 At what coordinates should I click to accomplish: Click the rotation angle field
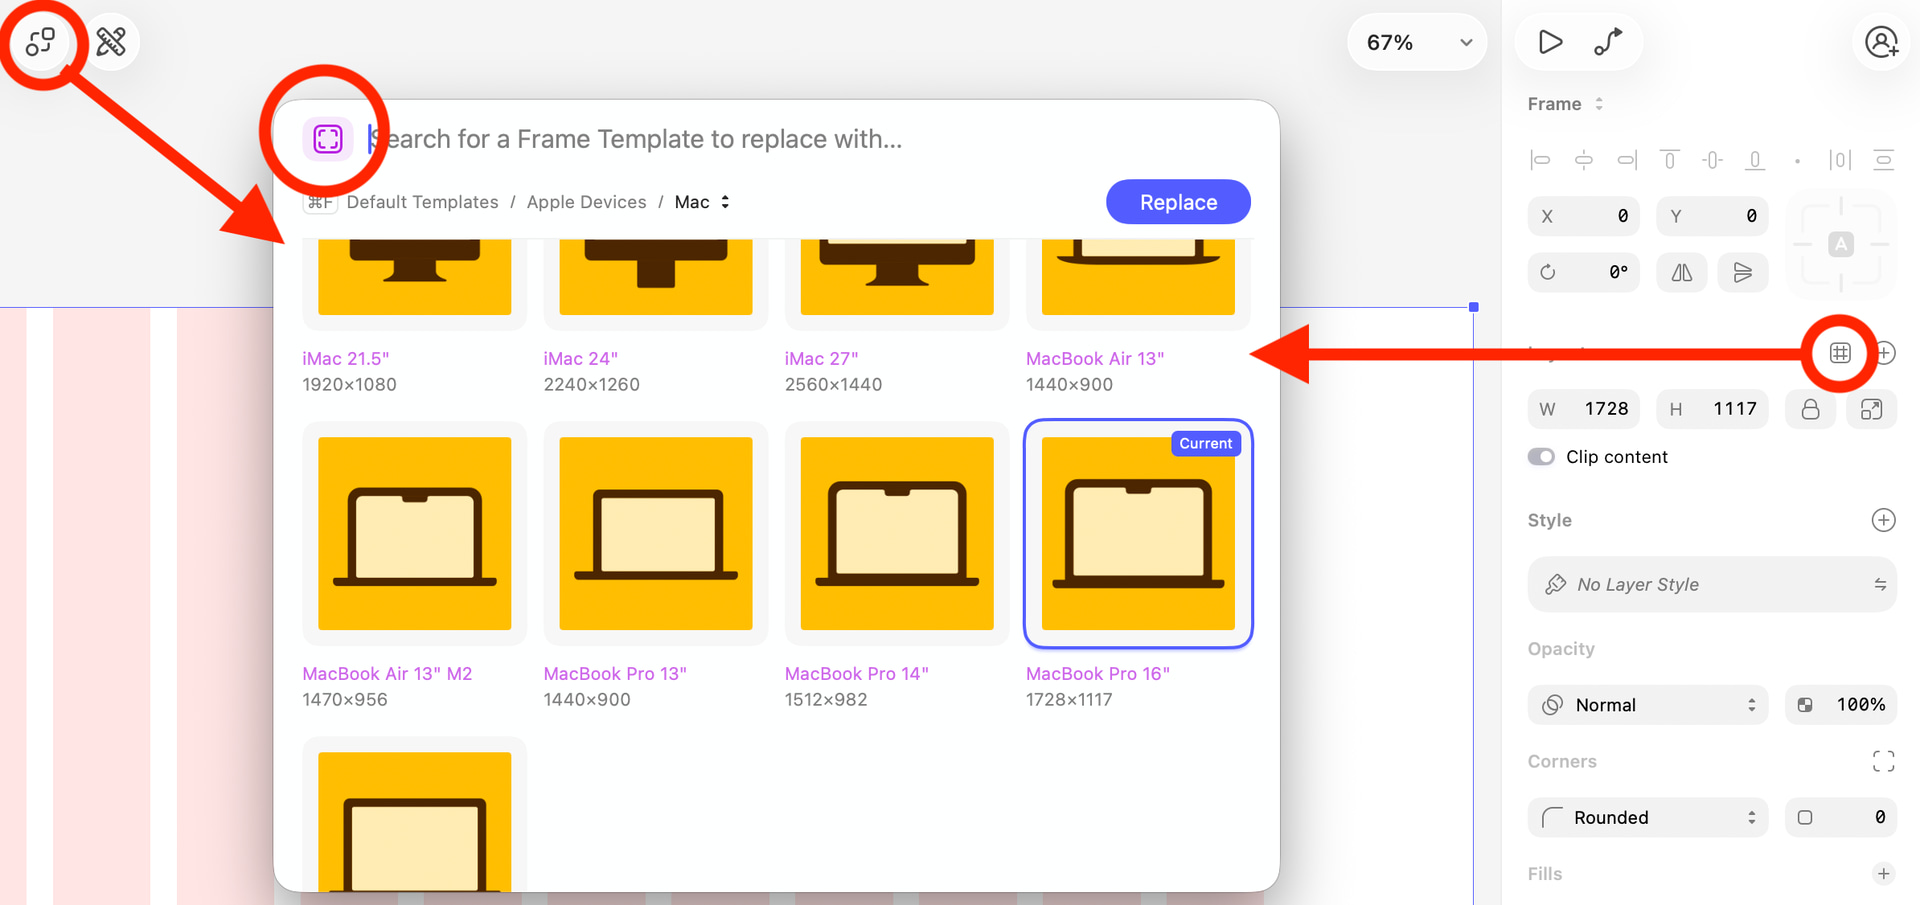pyautogui.click(x=1584, y=272)
